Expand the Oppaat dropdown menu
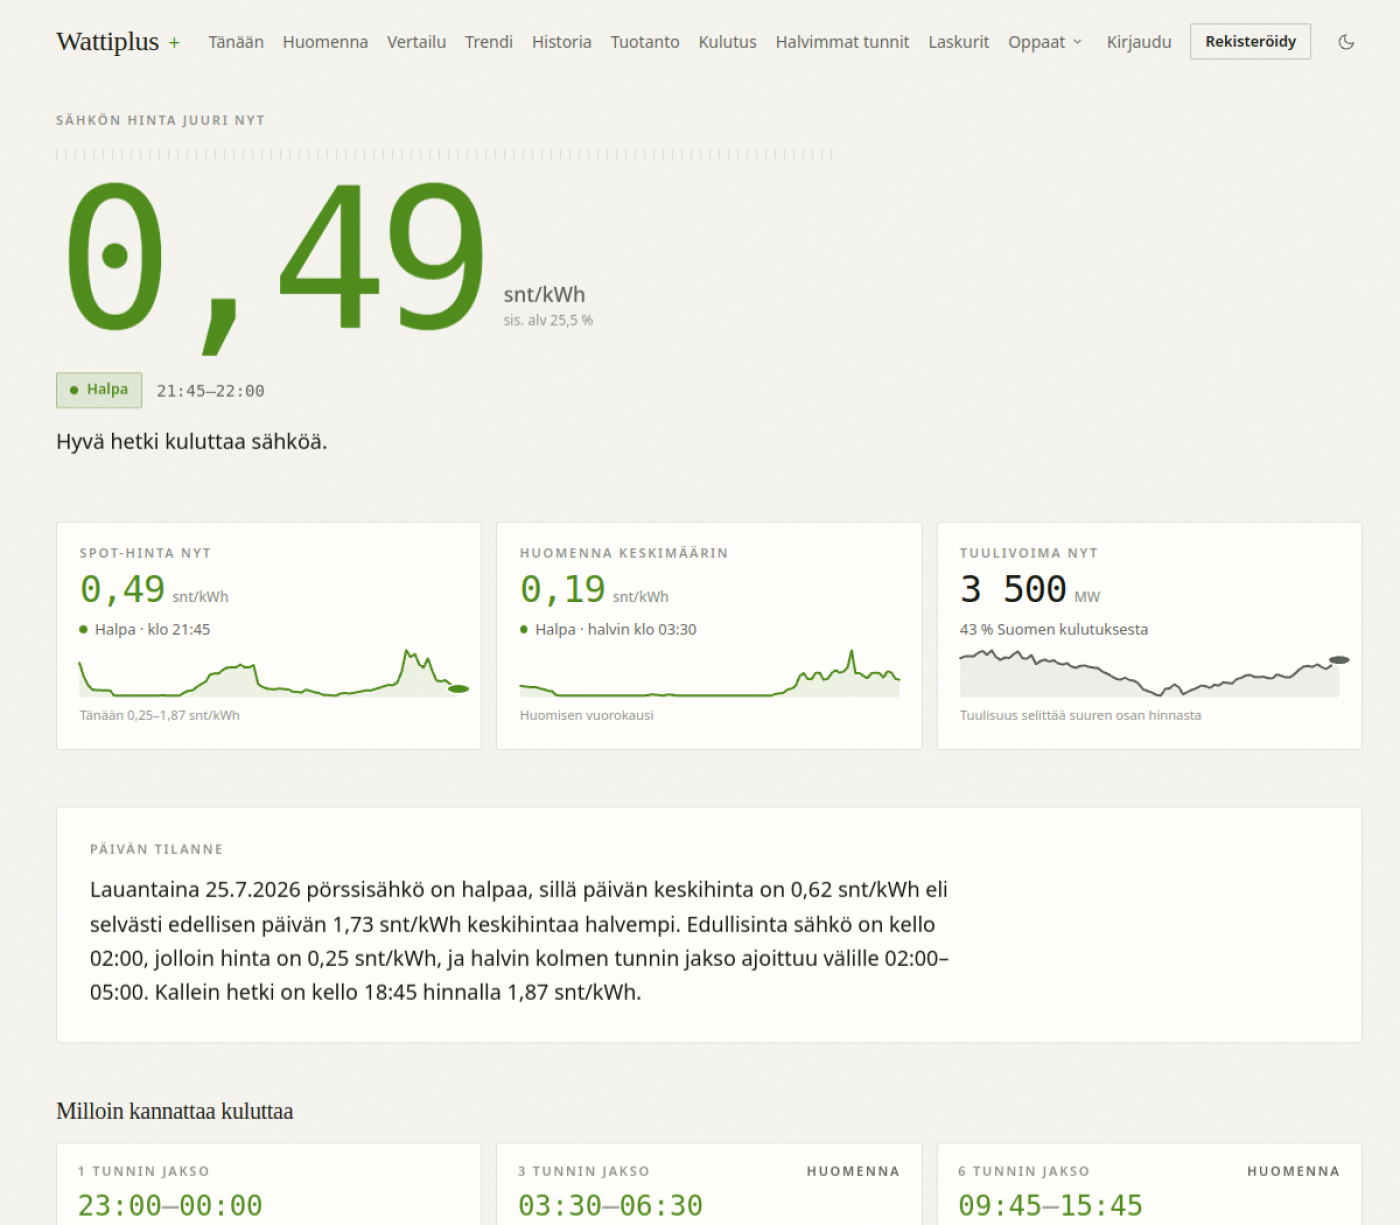 click(1045, 42)
